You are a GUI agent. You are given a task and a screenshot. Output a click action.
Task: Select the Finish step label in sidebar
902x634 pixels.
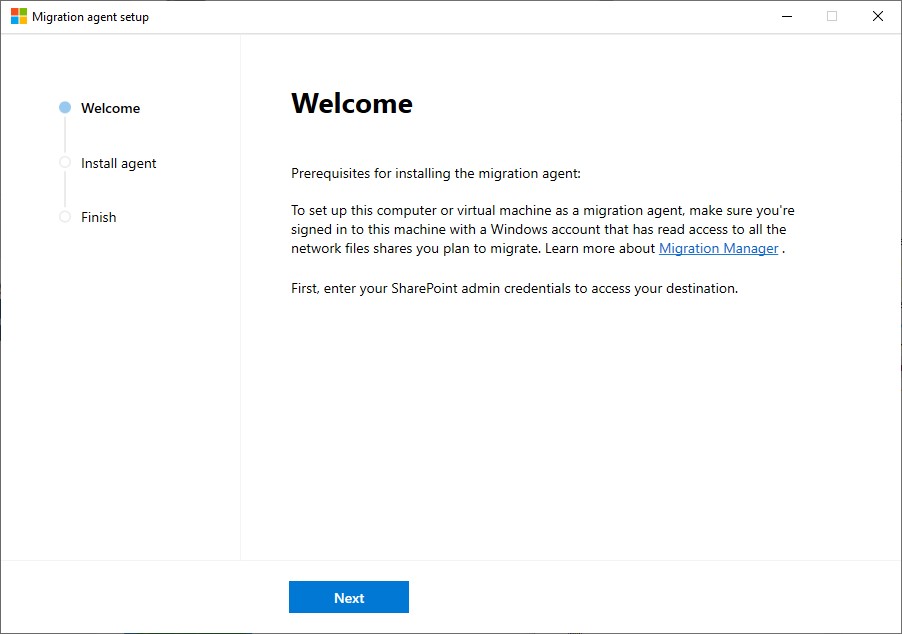click(98, 217)
